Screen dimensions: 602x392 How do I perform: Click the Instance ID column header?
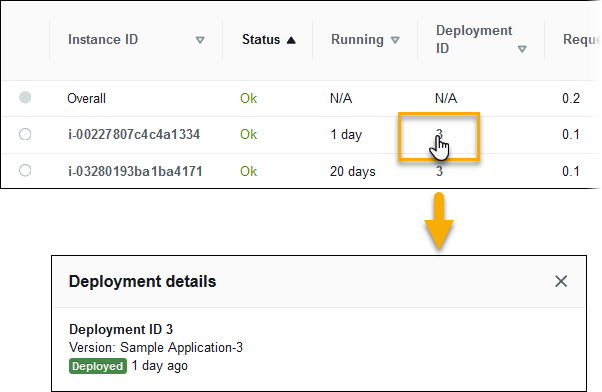tap(103, 40)
